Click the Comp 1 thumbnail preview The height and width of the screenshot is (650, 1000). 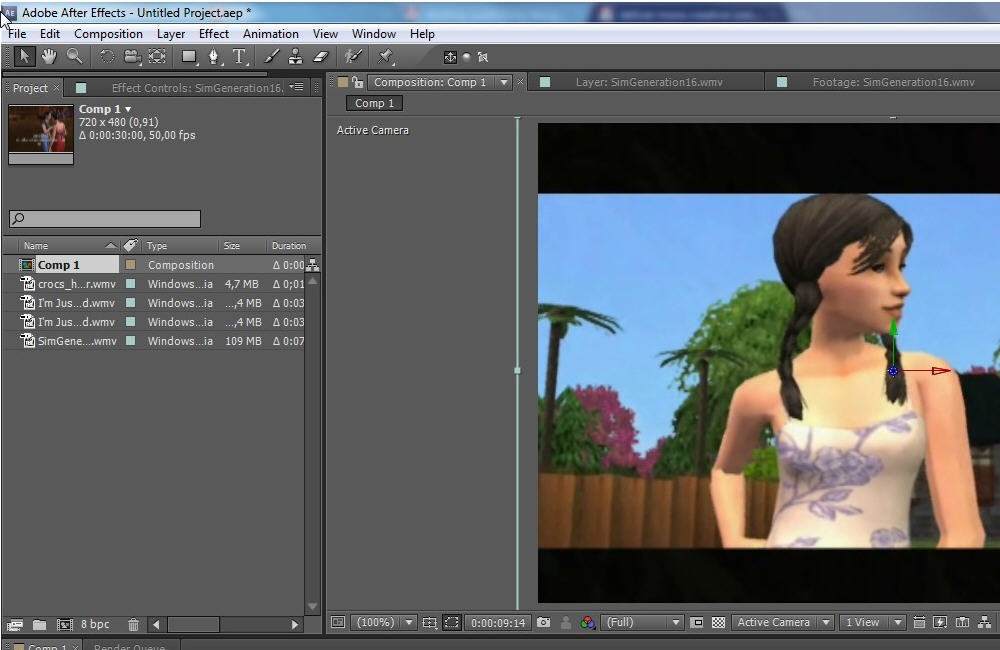tap(40, 131)
